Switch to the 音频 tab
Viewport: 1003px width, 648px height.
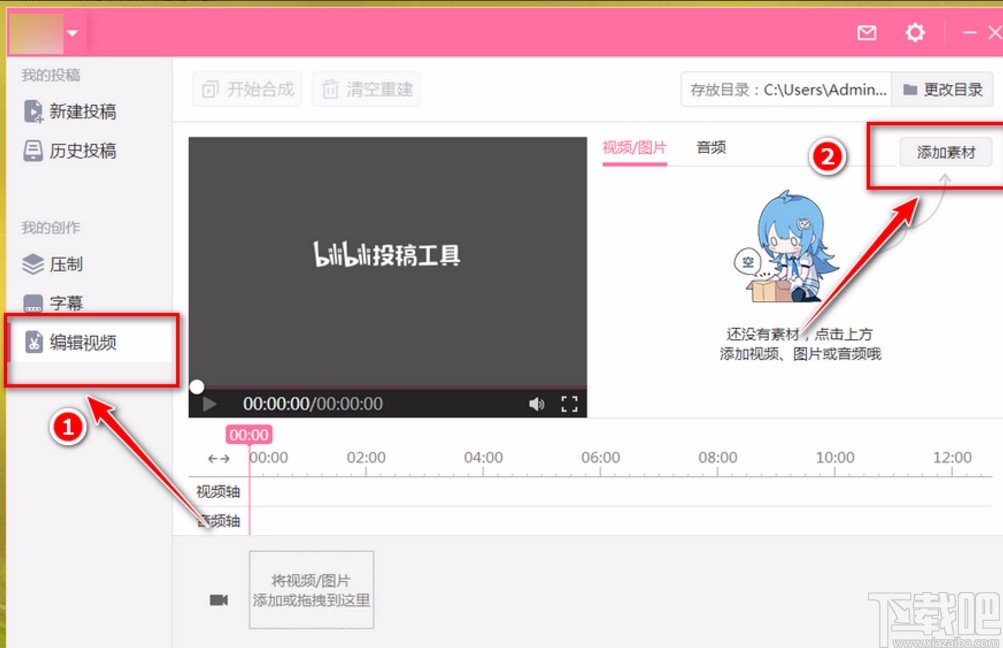(x=711, y=147)
